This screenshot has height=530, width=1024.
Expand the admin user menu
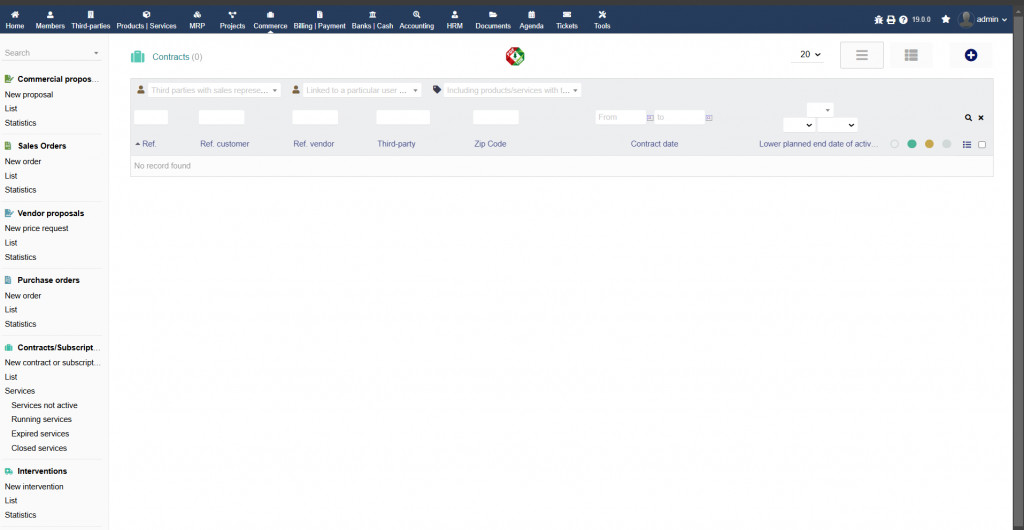pyautogui.click(x=991, y=20)
